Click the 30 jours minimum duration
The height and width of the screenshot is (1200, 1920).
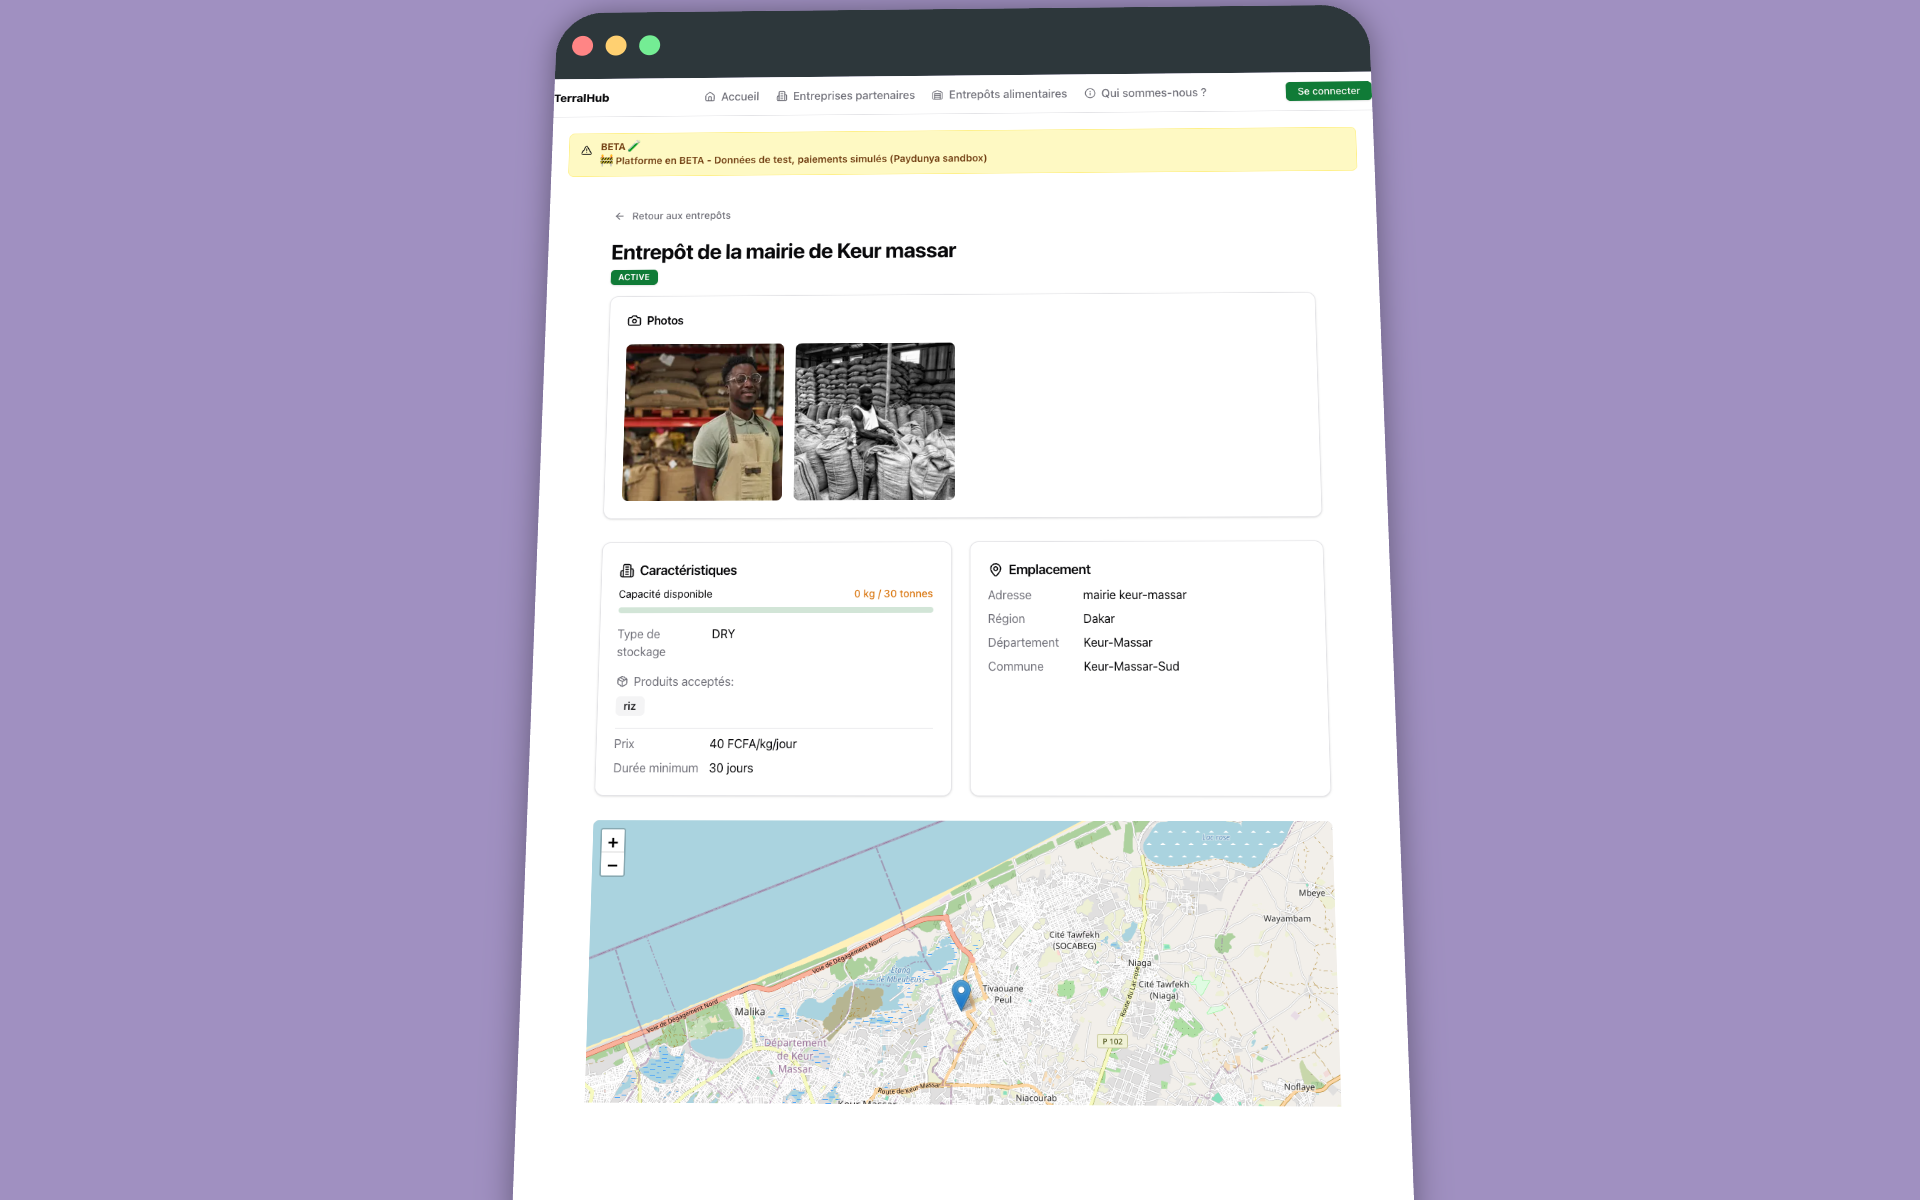731,768
